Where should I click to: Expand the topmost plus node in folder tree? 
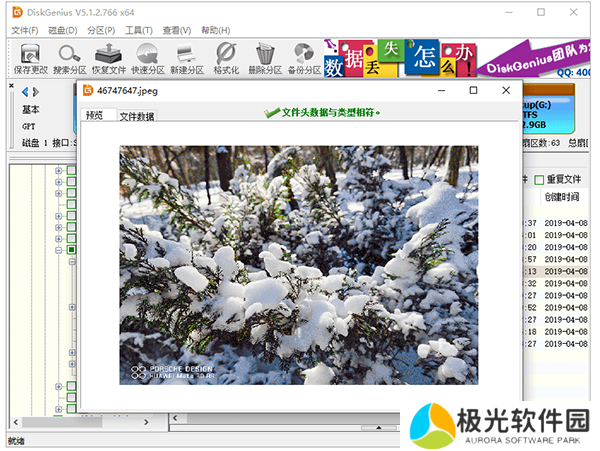59,171
